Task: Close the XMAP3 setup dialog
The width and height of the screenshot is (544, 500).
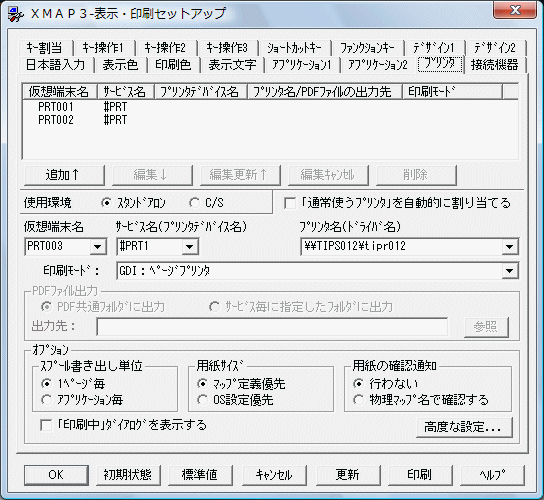Action: [x=515, y=10]
